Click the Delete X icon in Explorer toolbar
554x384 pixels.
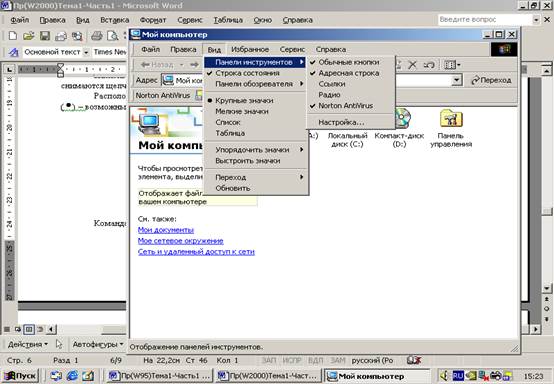click(x=412, y=65)
